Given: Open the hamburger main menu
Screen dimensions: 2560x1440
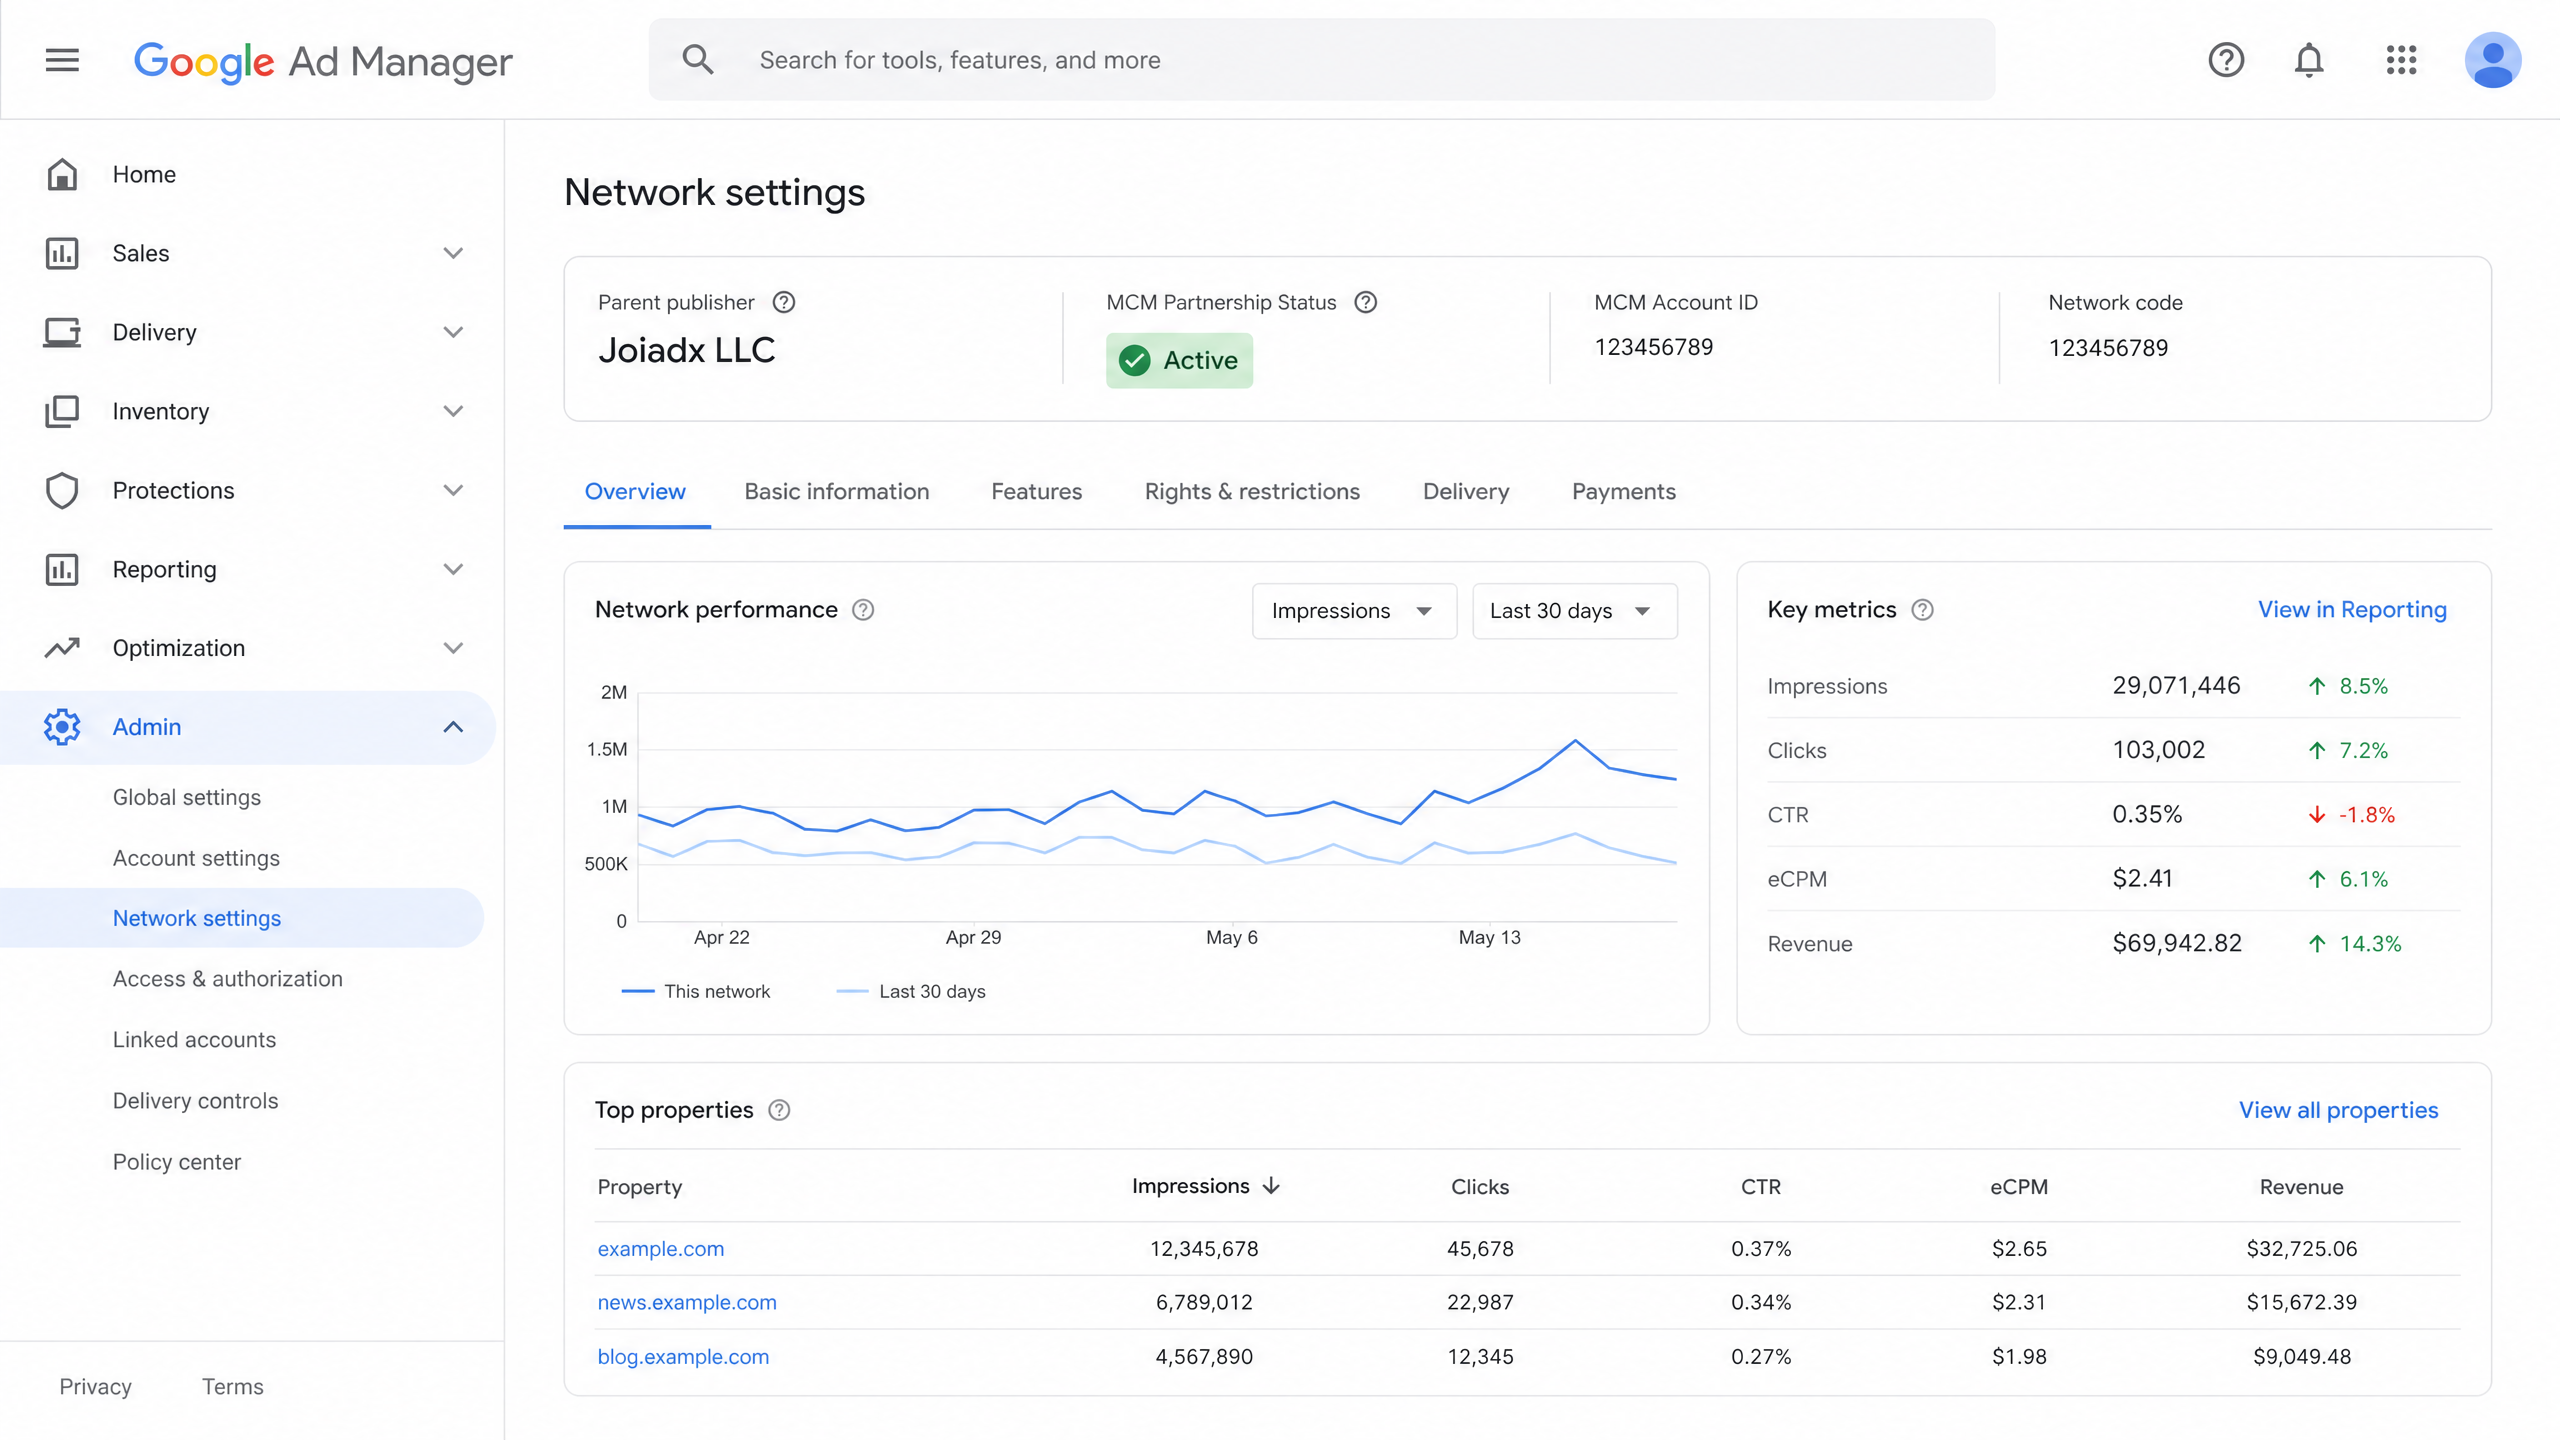Looking at the screenshot, I should pyautogui.click(x=62, y=60).
